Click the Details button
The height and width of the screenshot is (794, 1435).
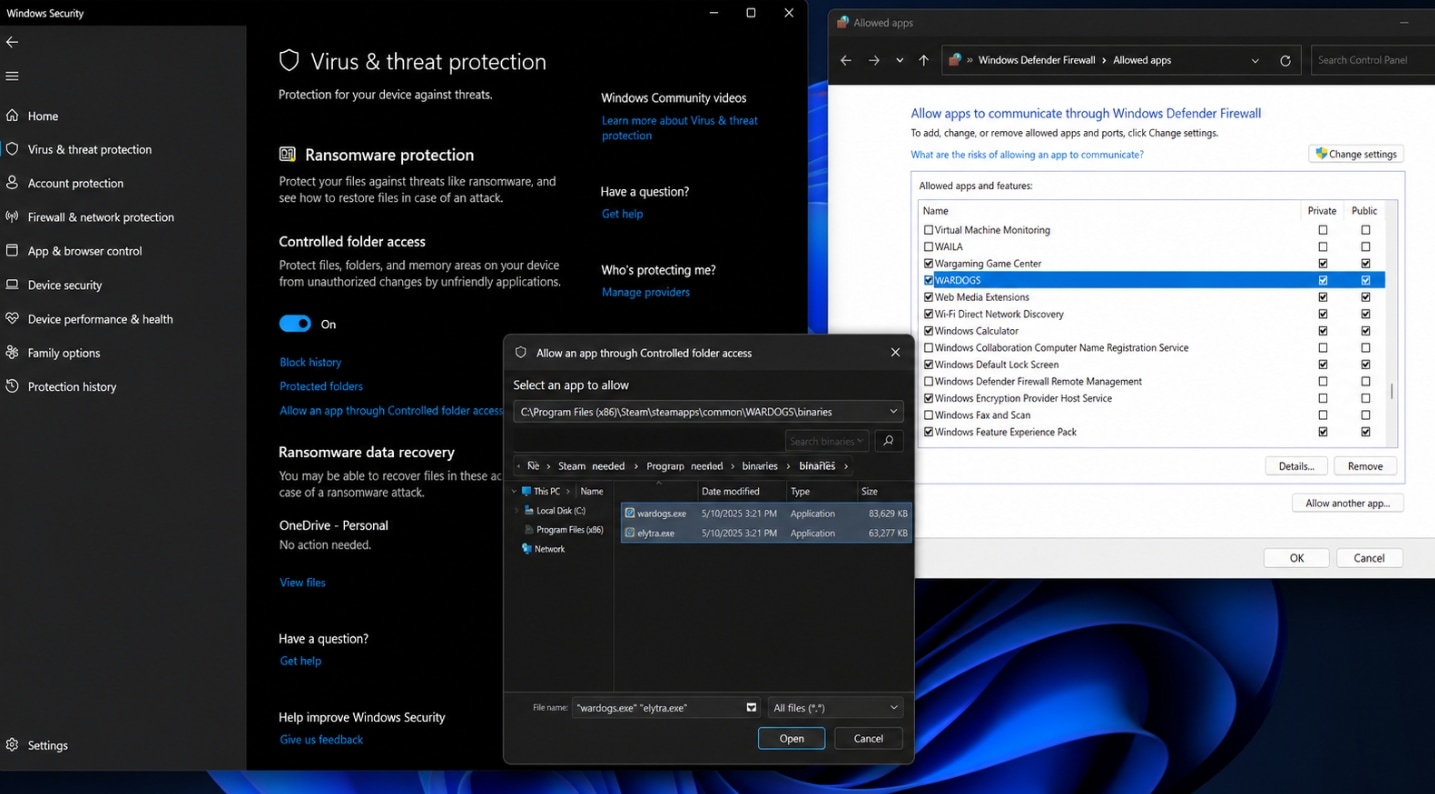[x=1296, y=466]
